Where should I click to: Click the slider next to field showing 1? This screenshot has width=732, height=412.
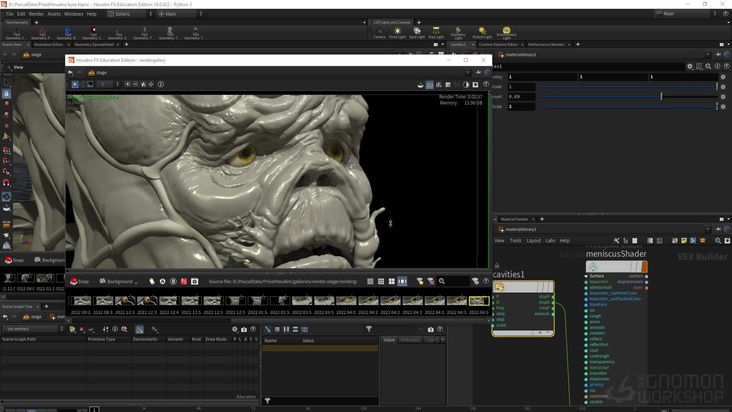click(x=627, y=87)
